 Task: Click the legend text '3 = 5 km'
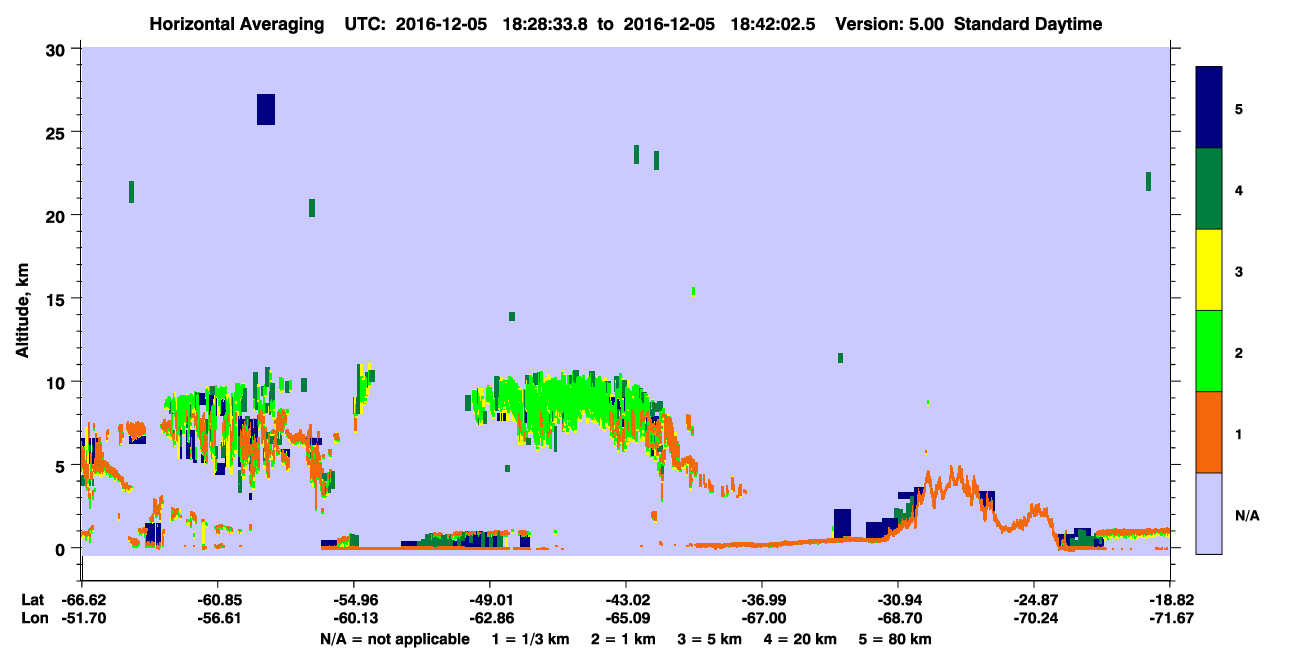click(712, 639)
